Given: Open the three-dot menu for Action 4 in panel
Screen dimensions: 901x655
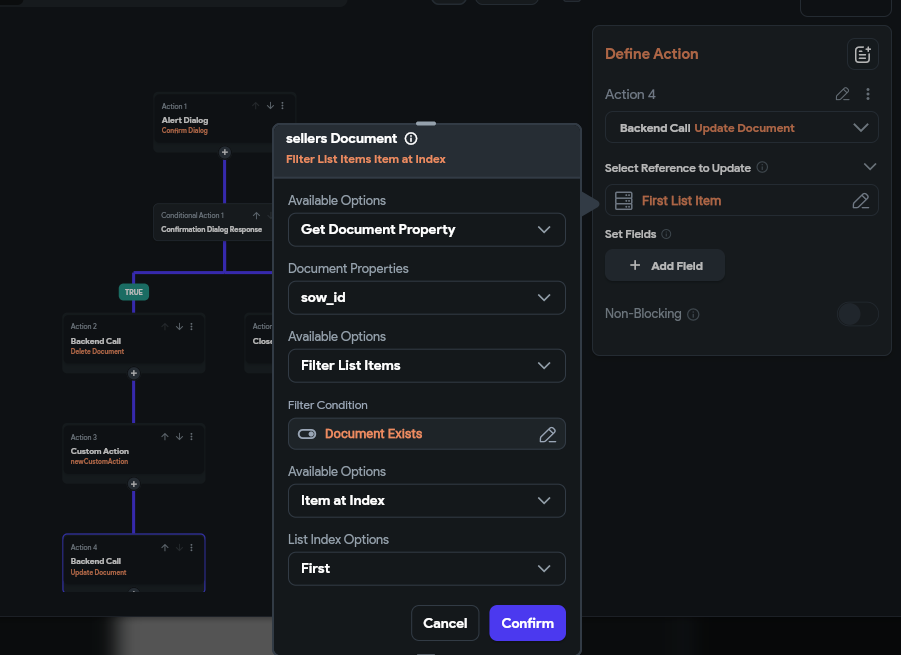Looking at the screenshot, I should pos(868,94).
